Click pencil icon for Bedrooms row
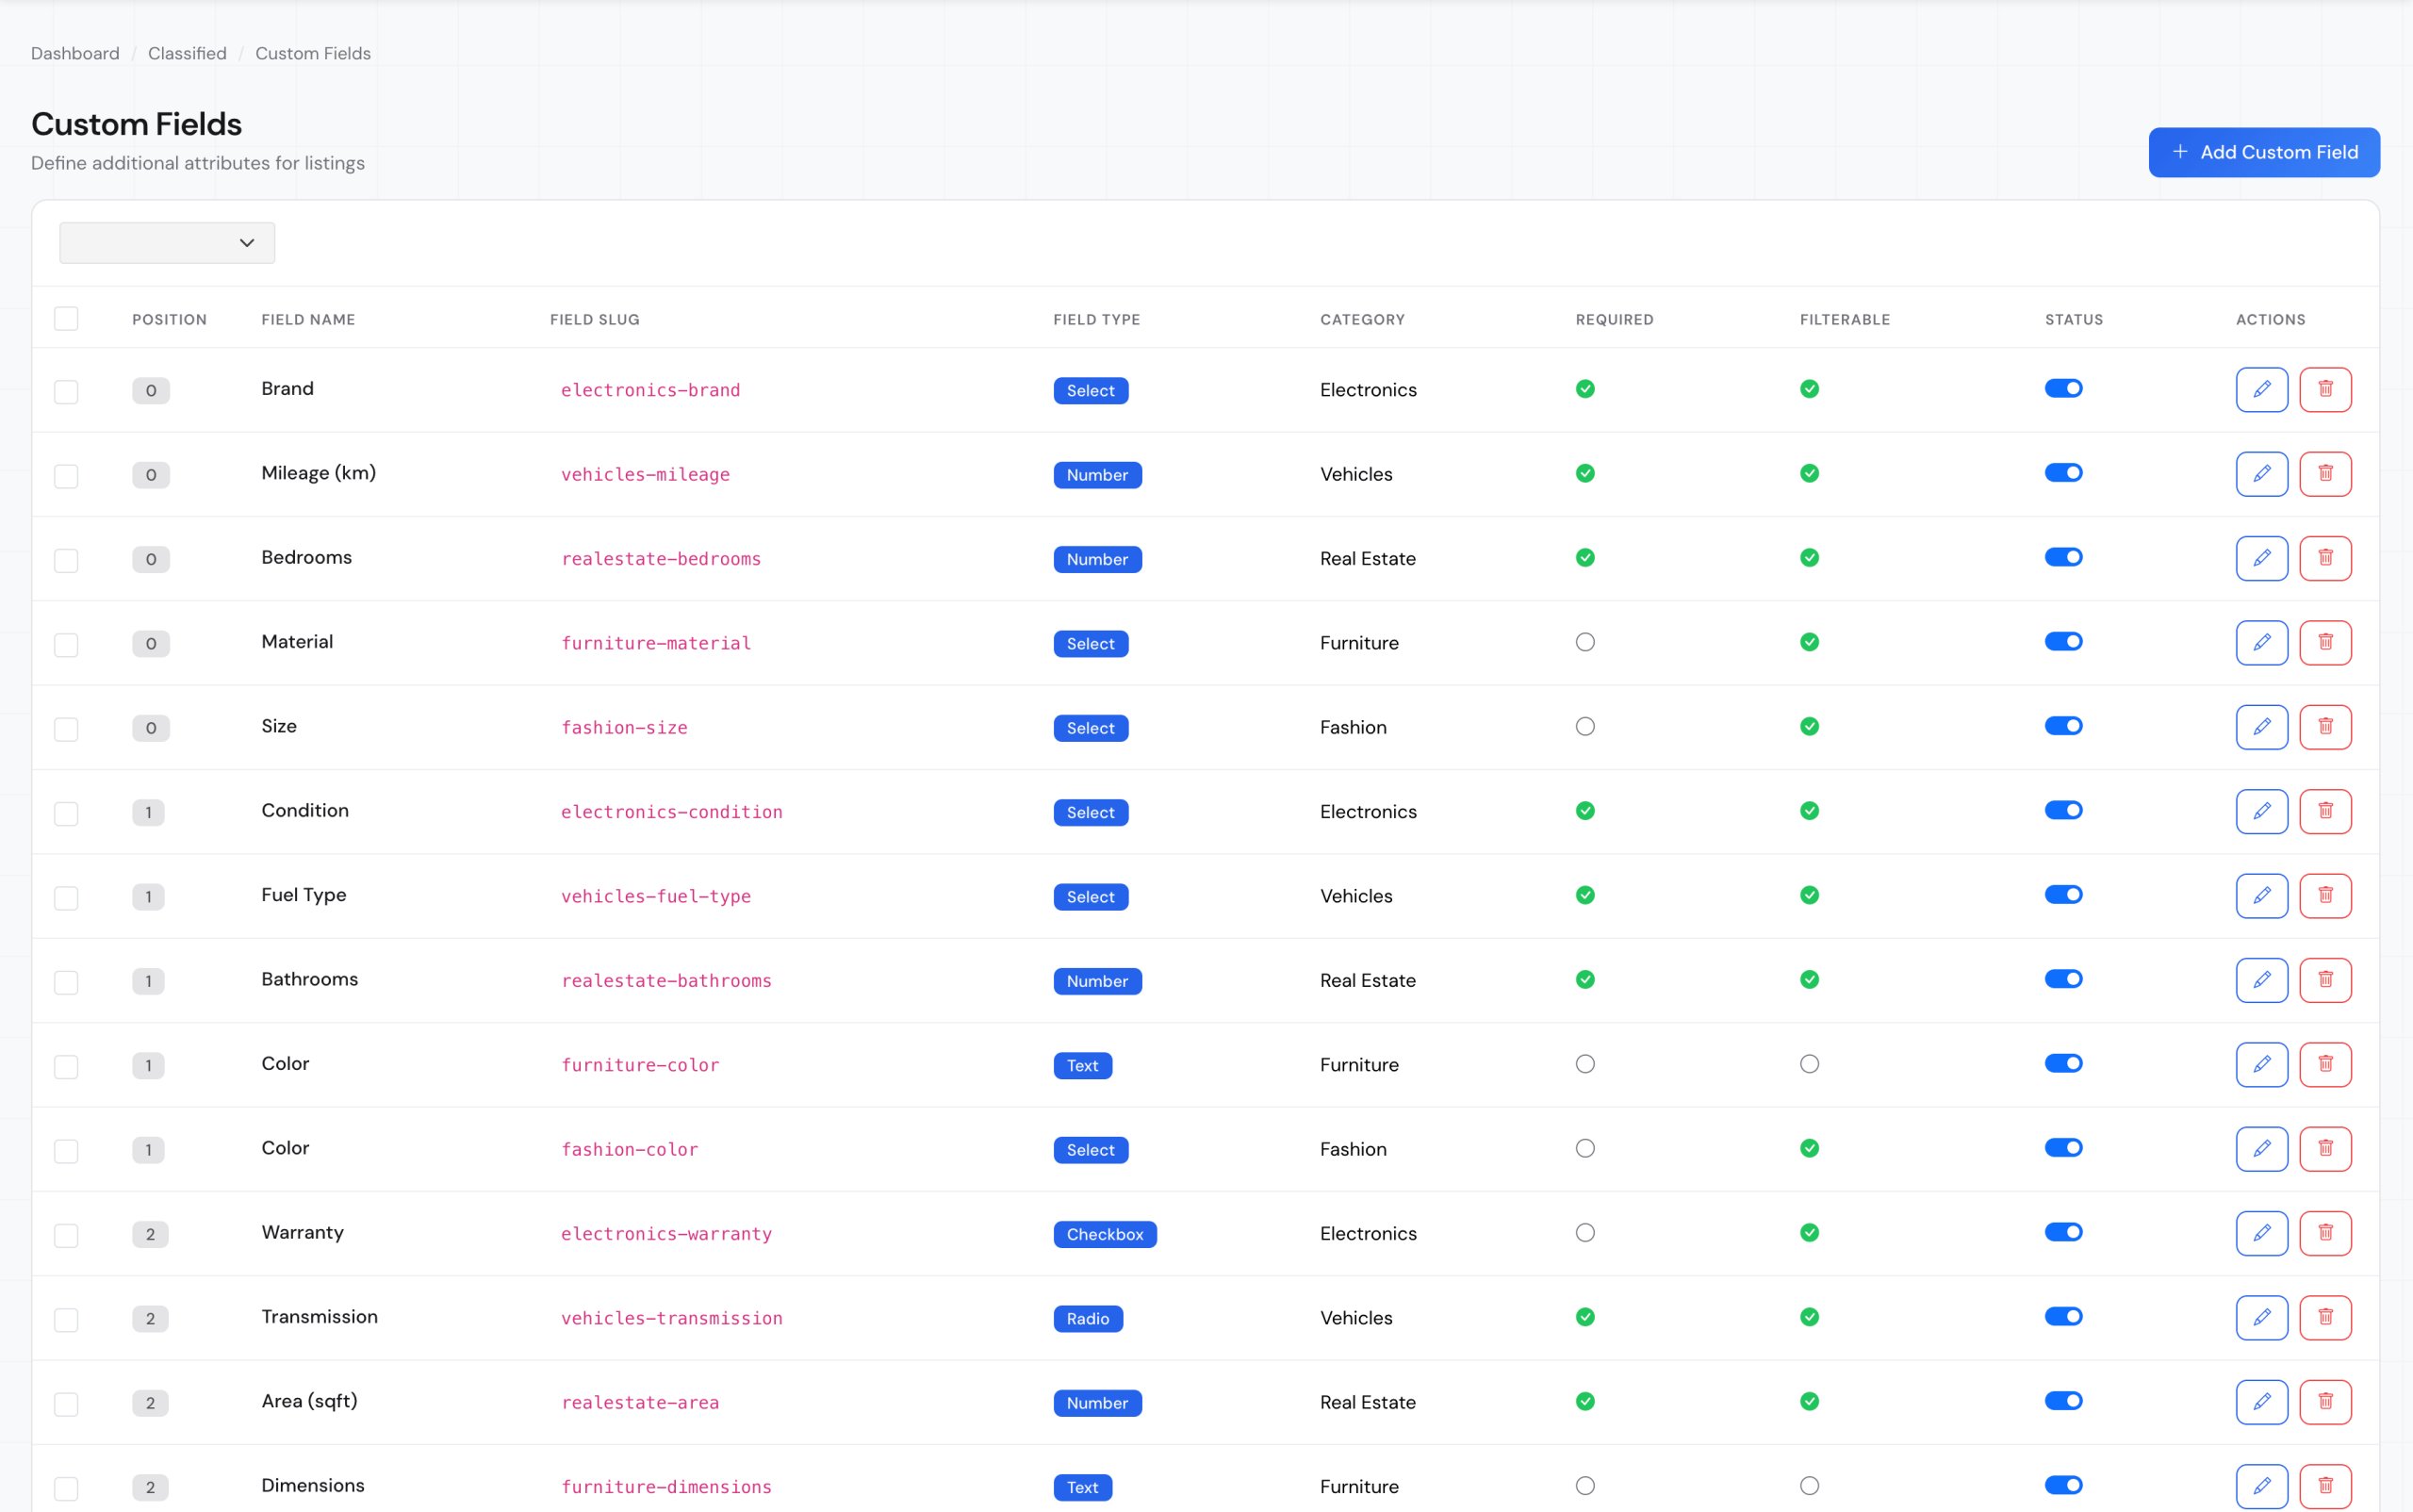Screen dimensions: 2413x1512 [2261, 558]
